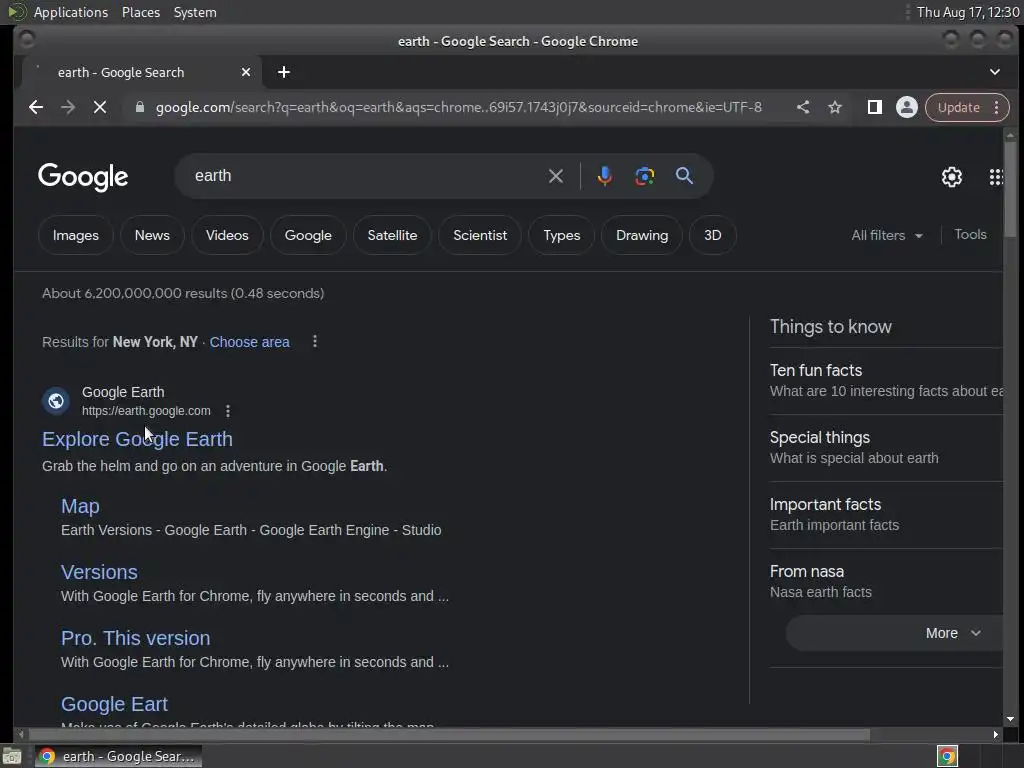The height and width of the screenshot is (768, 1024).
Task: Open the Chrome profile avatar
Action: click(906, 107)
